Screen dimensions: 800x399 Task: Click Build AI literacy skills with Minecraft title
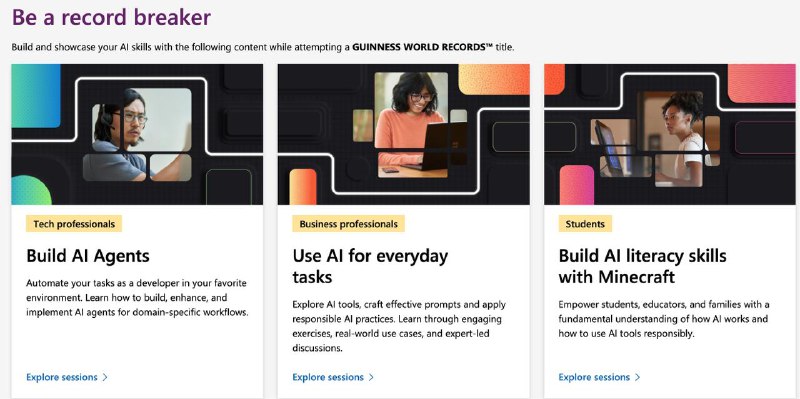pos(643,266)
